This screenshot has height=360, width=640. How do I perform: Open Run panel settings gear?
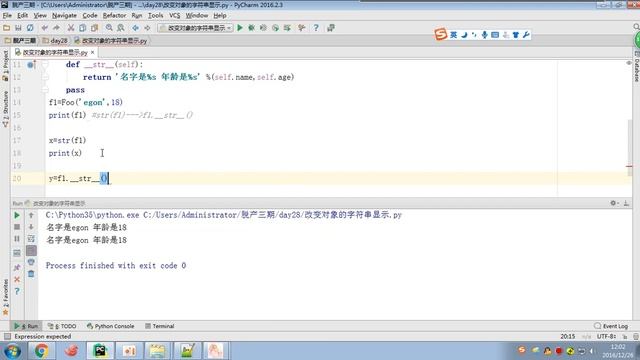(x=614, y=203)
